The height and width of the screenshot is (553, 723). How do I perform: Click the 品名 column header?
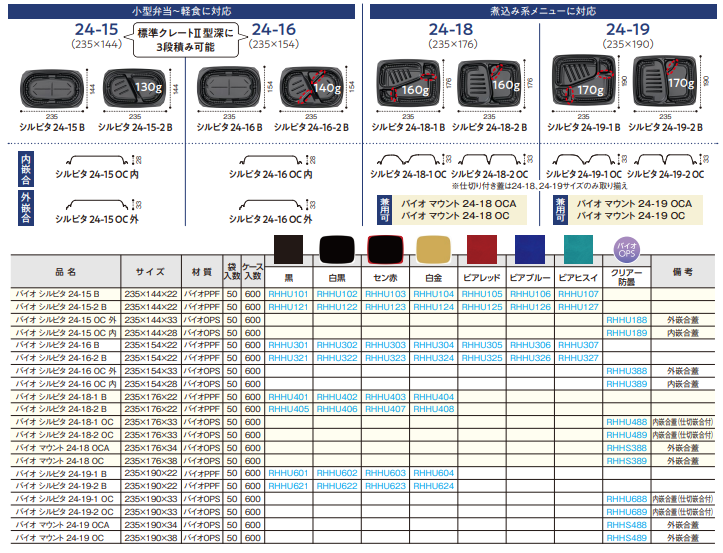point(66,271)
